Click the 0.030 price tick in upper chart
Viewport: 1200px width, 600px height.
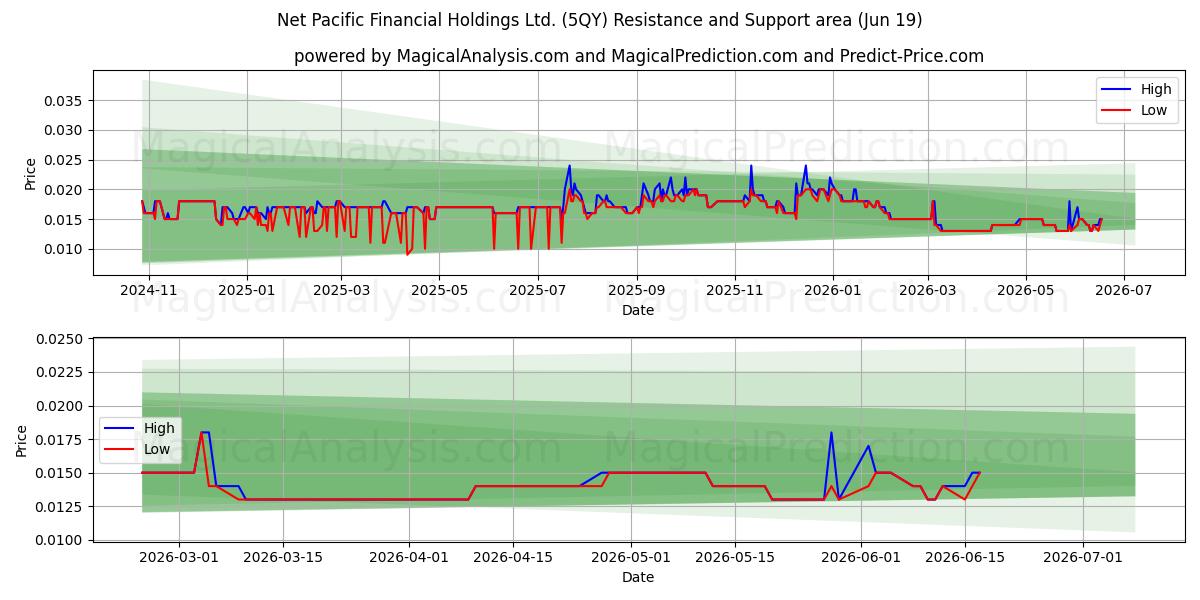pyautogui.click(x=64, y=130)
